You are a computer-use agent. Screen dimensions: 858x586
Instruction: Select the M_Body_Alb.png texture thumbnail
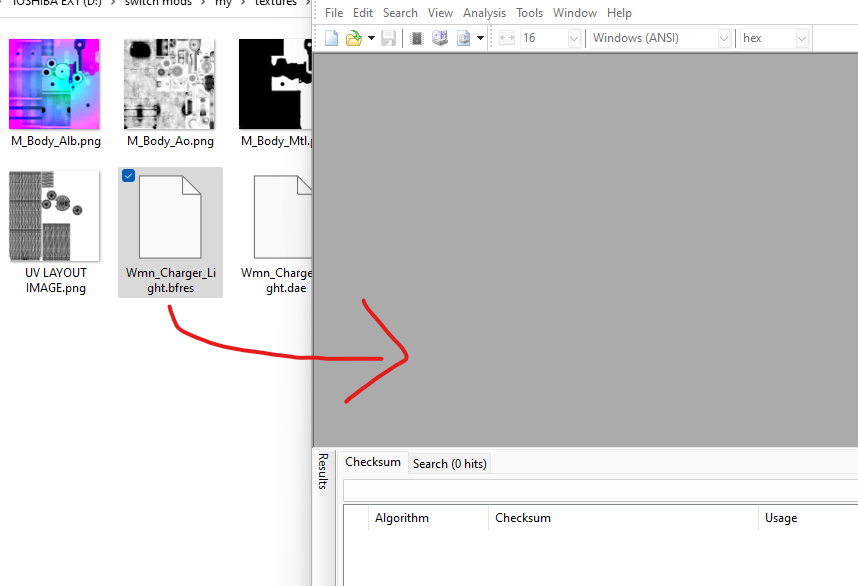pos(54,83)
